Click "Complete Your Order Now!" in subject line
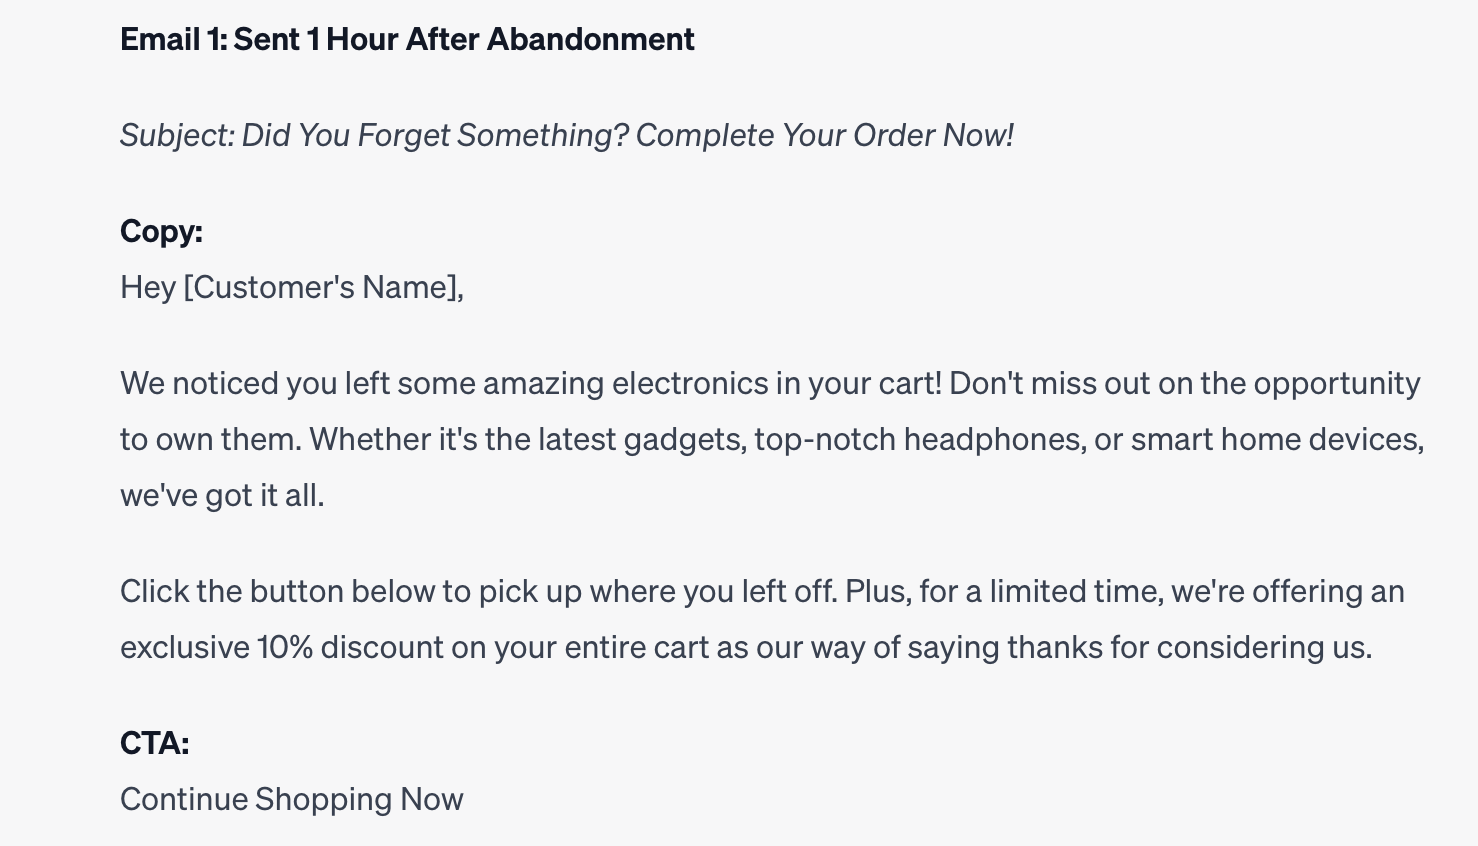The height and width of the screenshot is (846, 1478). pyautogui.click(x=824, y=135)
